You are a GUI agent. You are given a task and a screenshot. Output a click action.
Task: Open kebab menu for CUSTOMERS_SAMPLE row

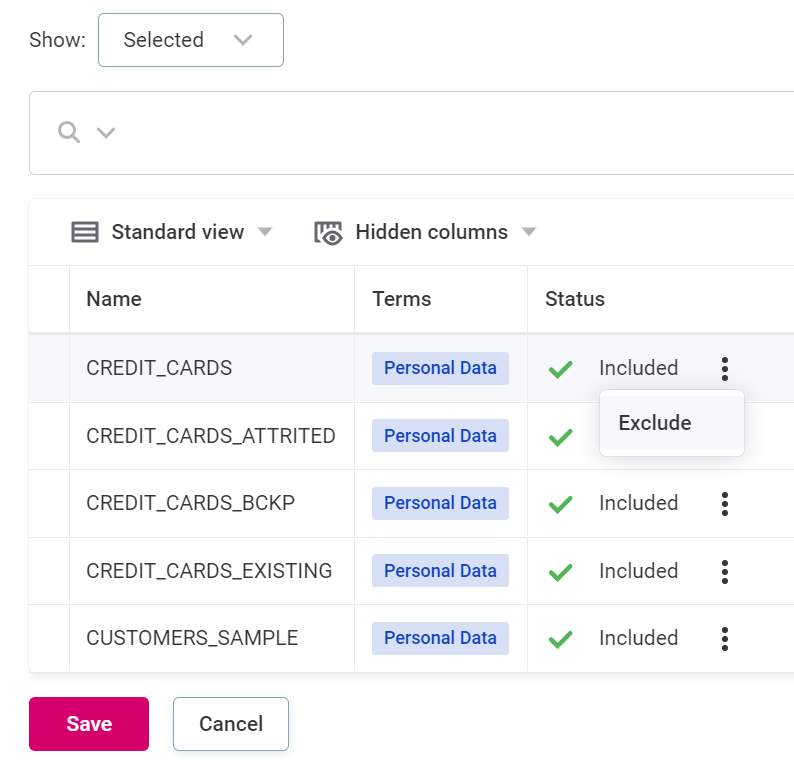pos(725,639)
